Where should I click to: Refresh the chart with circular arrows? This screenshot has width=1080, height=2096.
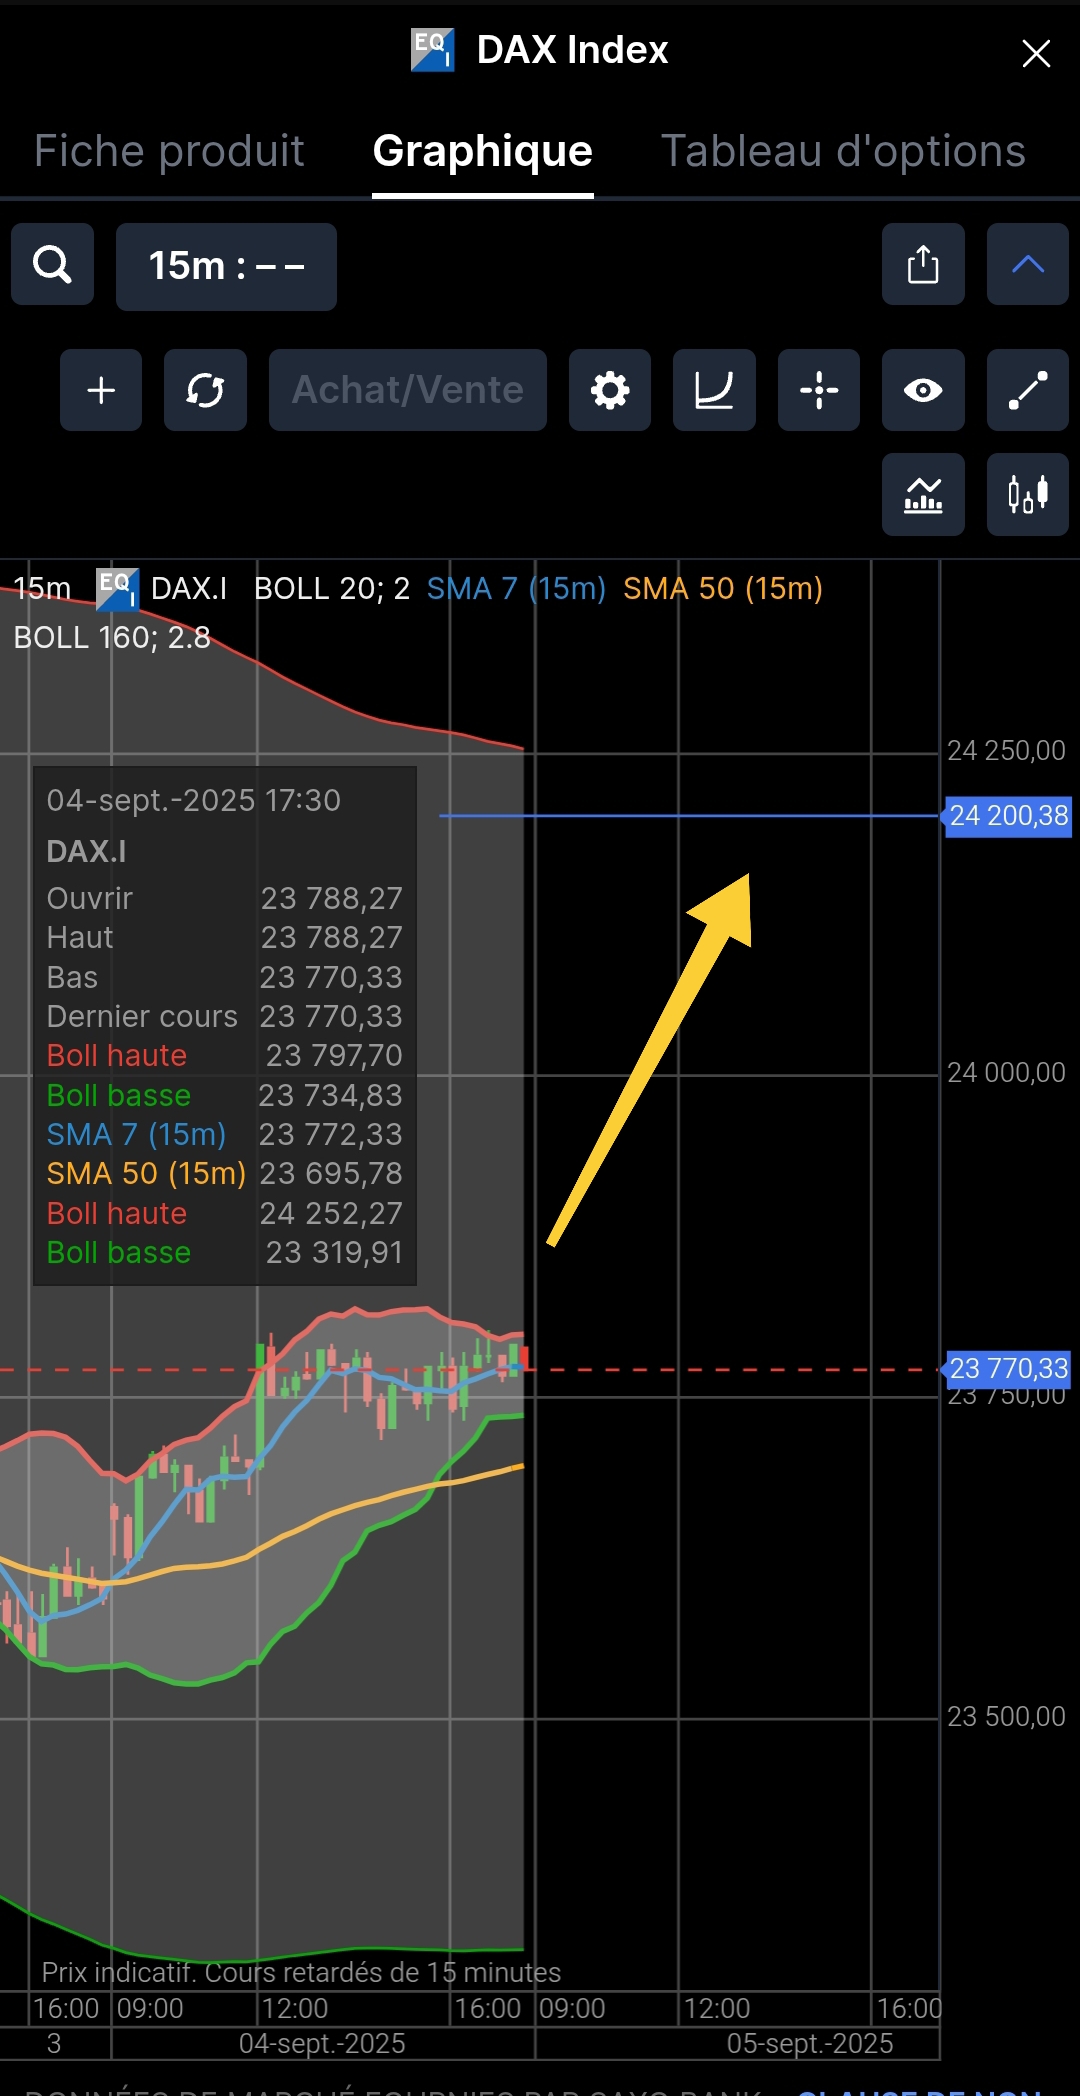point(205,390)
